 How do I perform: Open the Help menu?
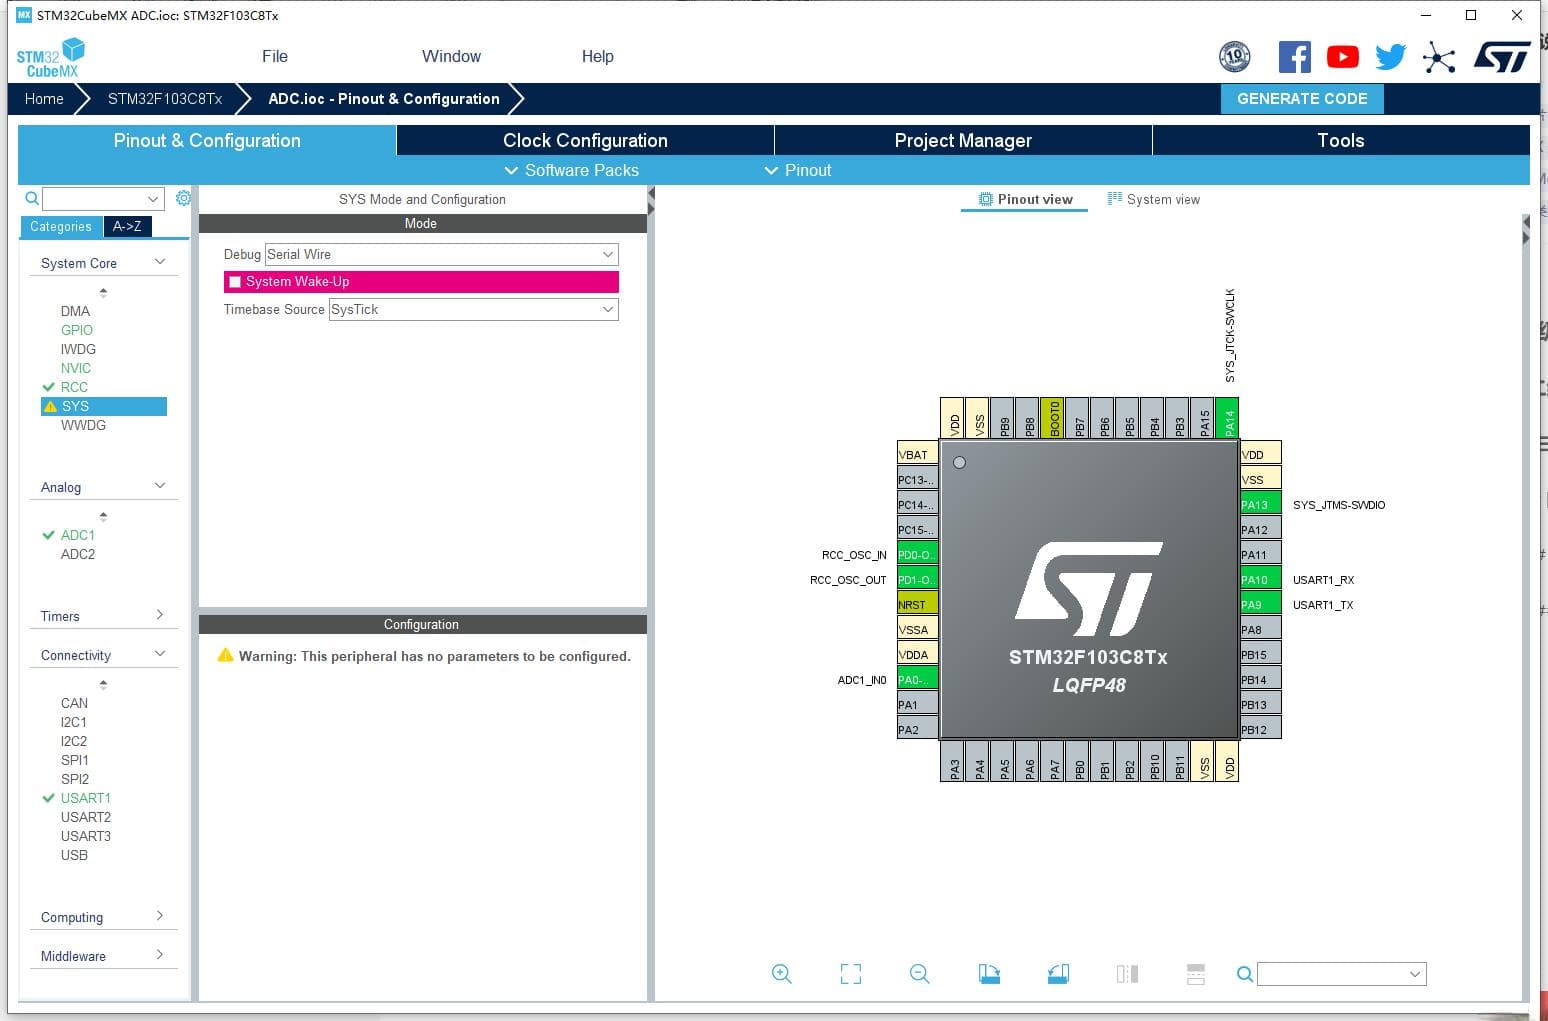(x=598, y=57)
